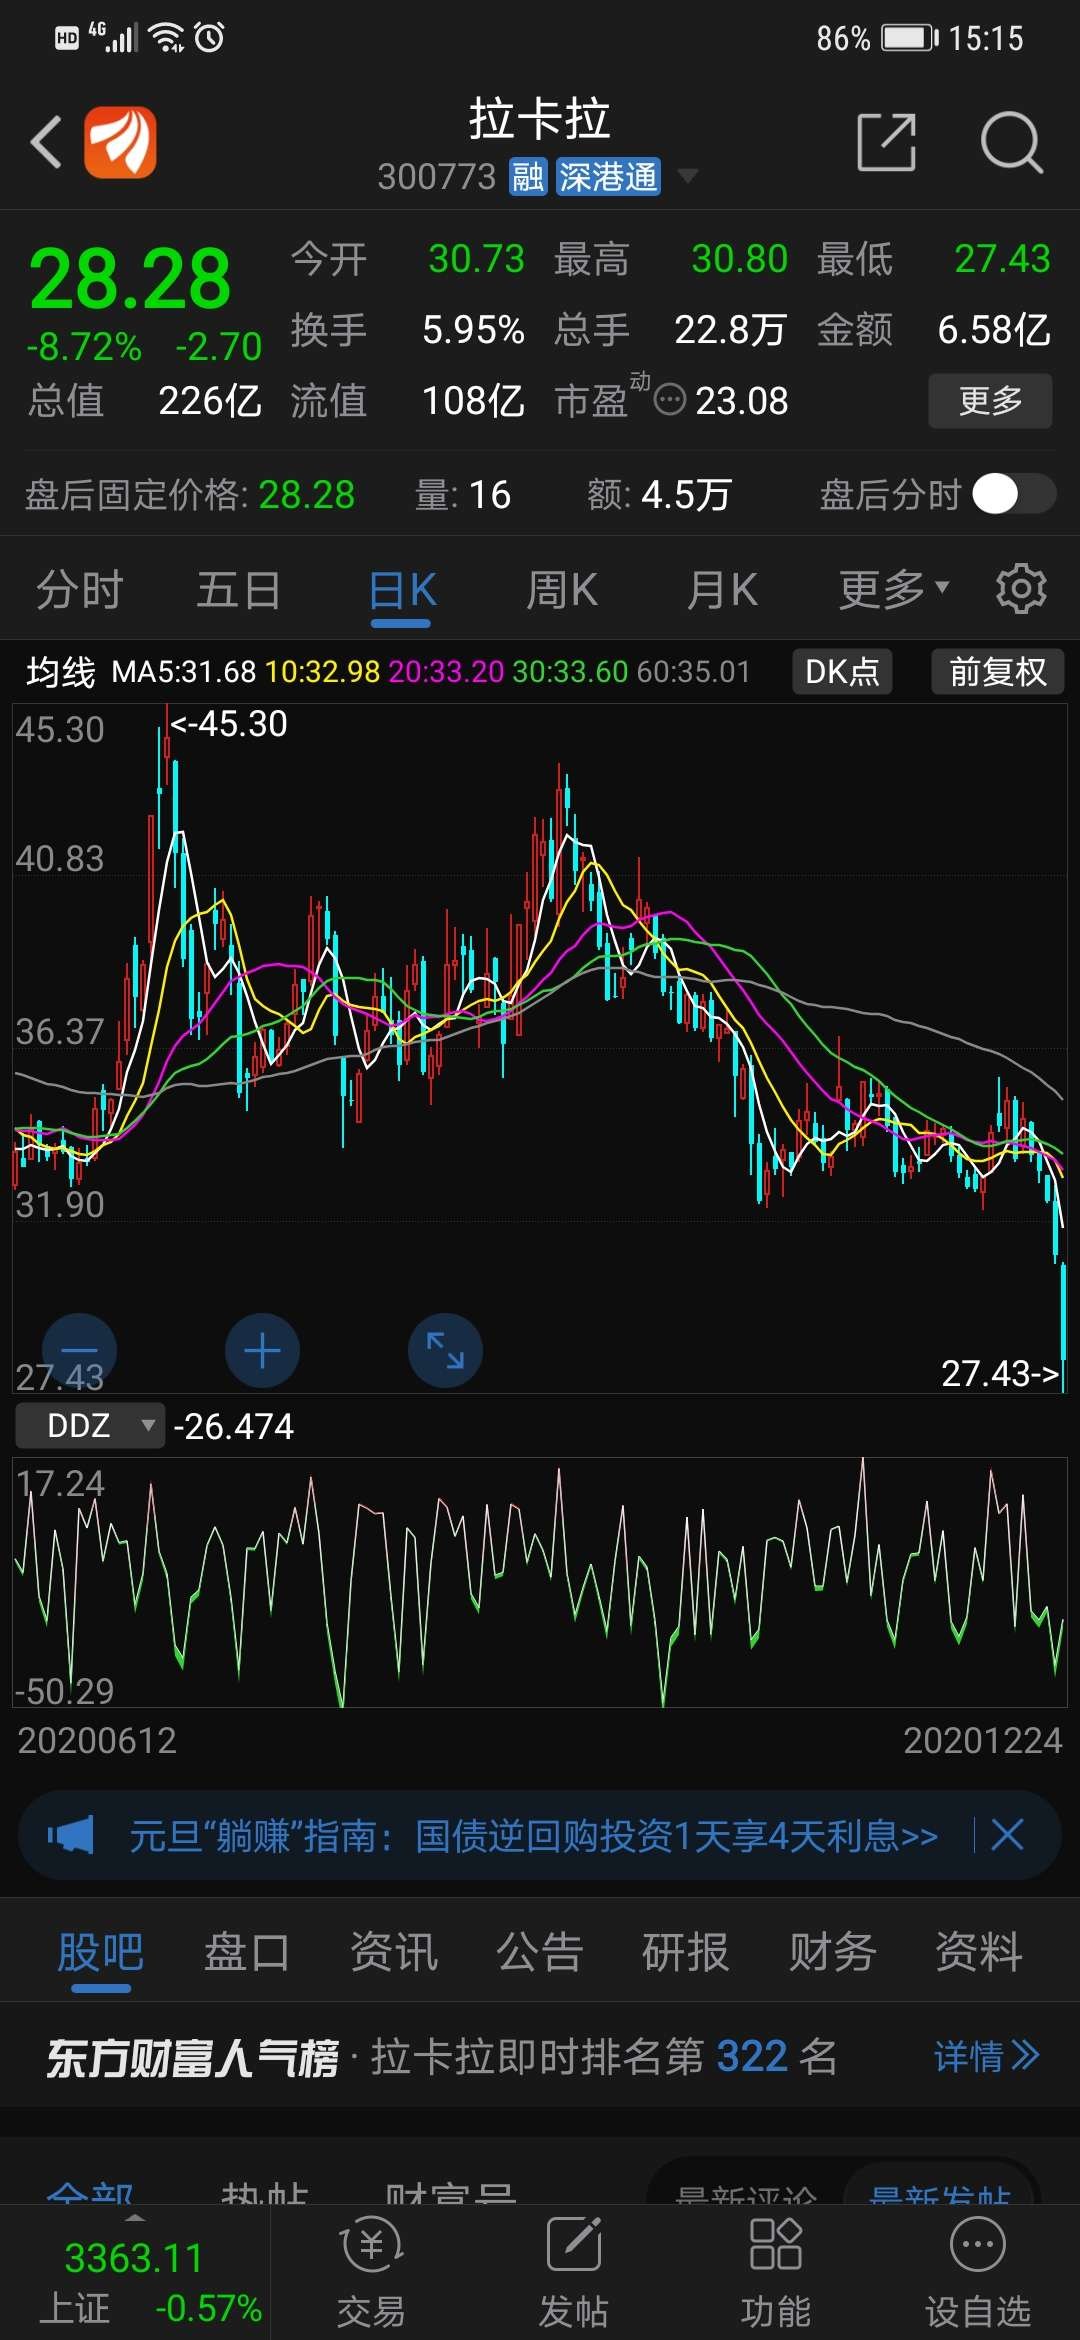1080x2340 pixels.
Task: Tap the 均线 moving average label
Action: (60, 672)
